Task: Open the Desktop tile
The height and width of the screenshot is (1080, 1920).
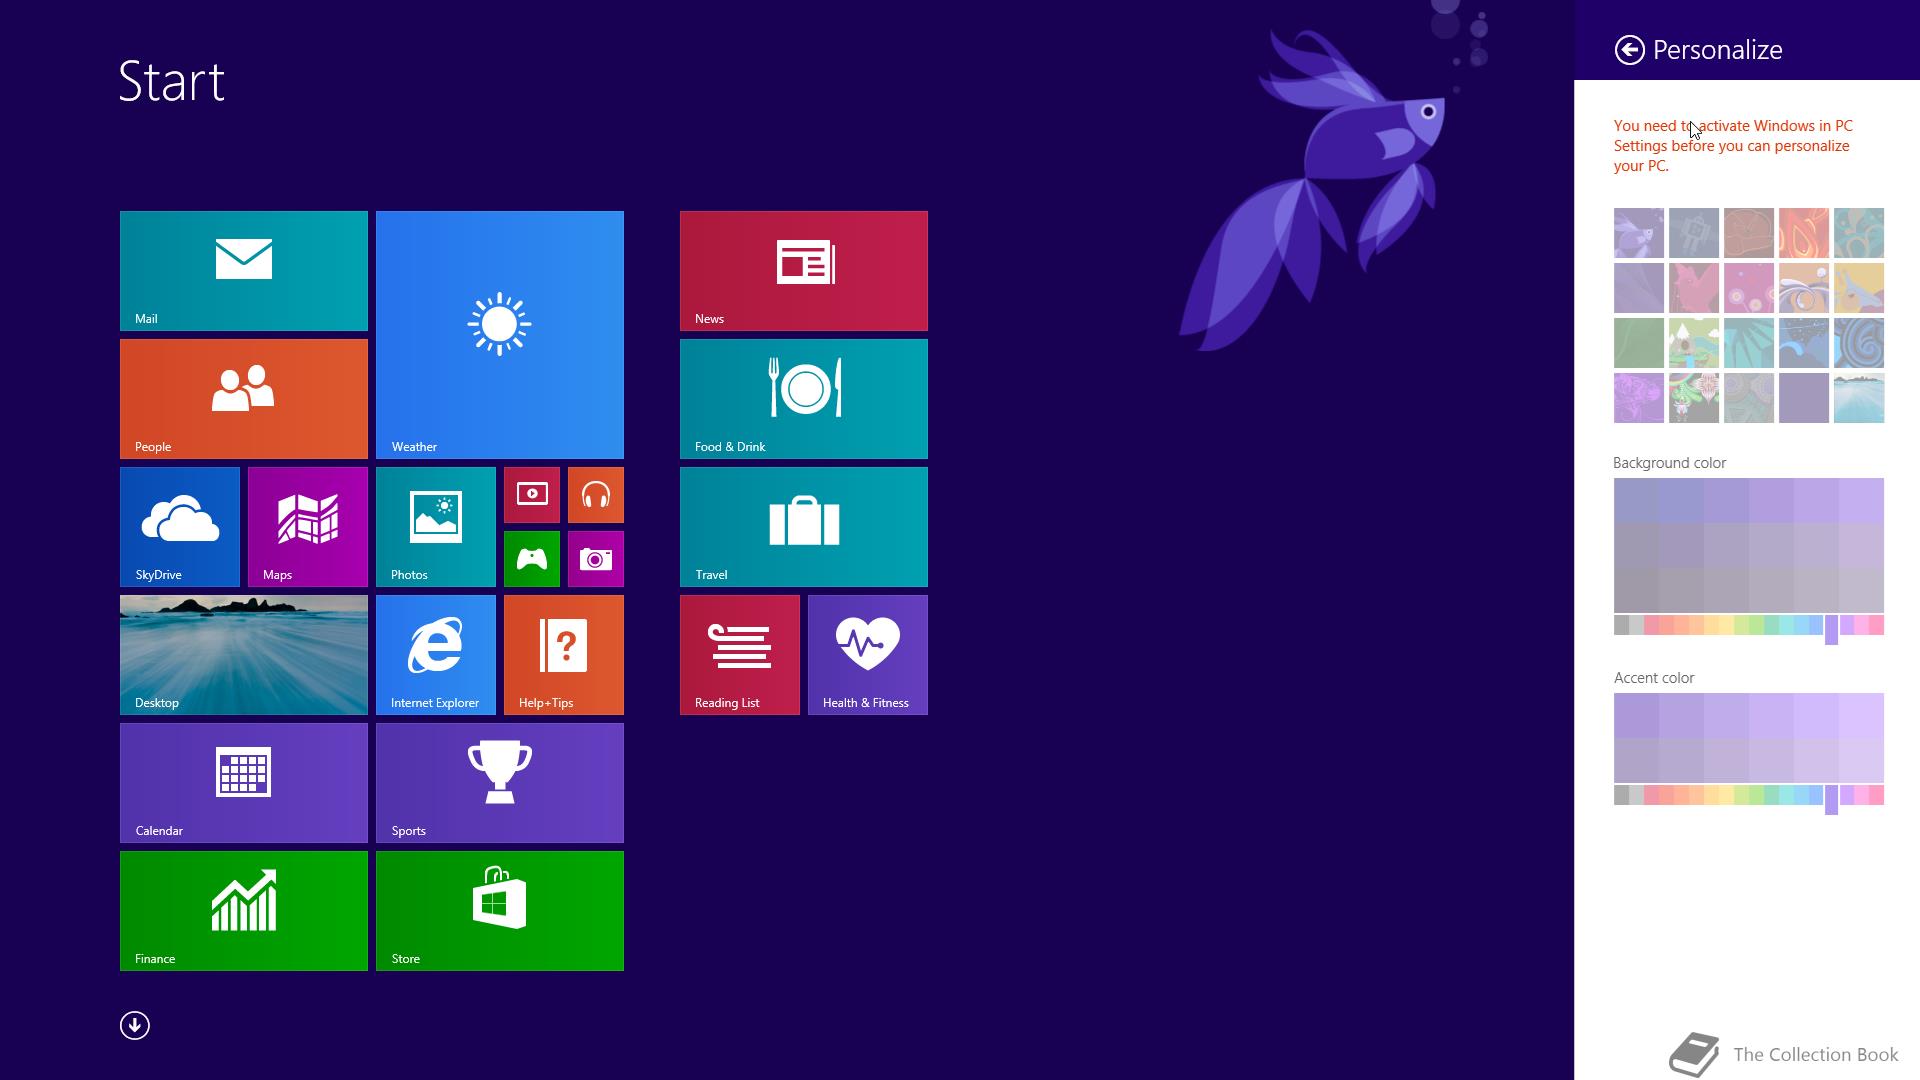Action: click(243, 654)
